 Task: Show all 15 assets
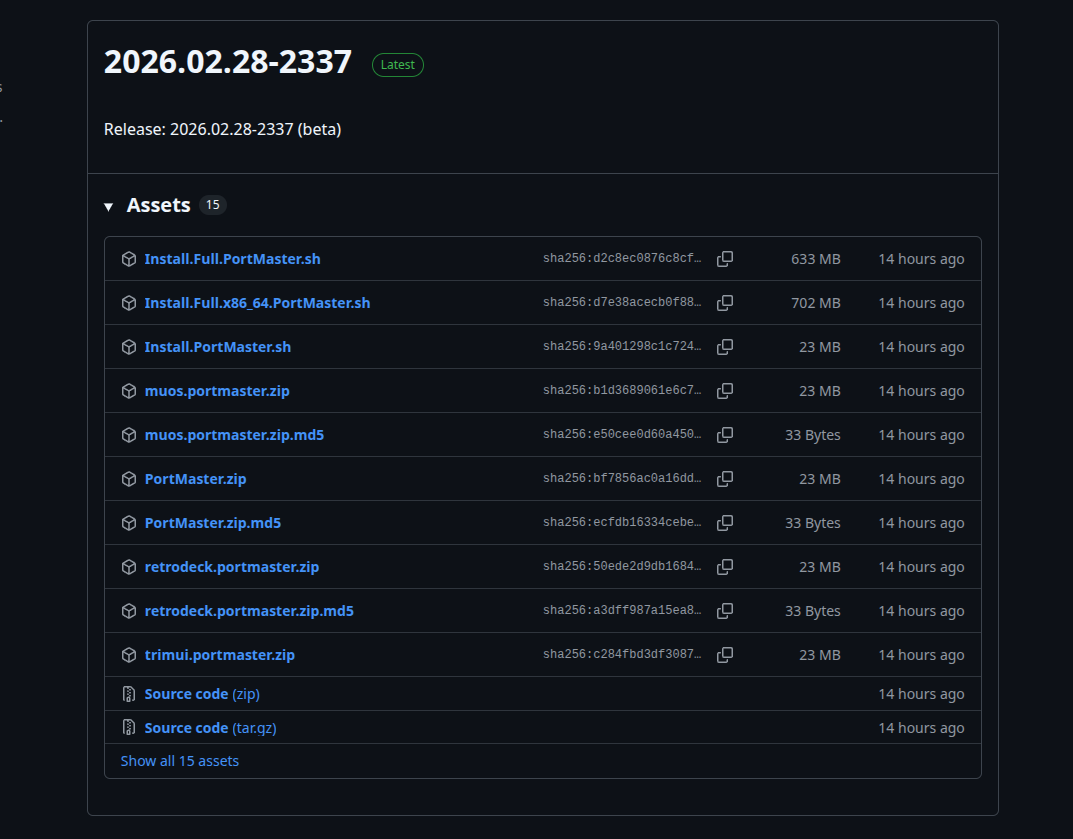point(180,761)
